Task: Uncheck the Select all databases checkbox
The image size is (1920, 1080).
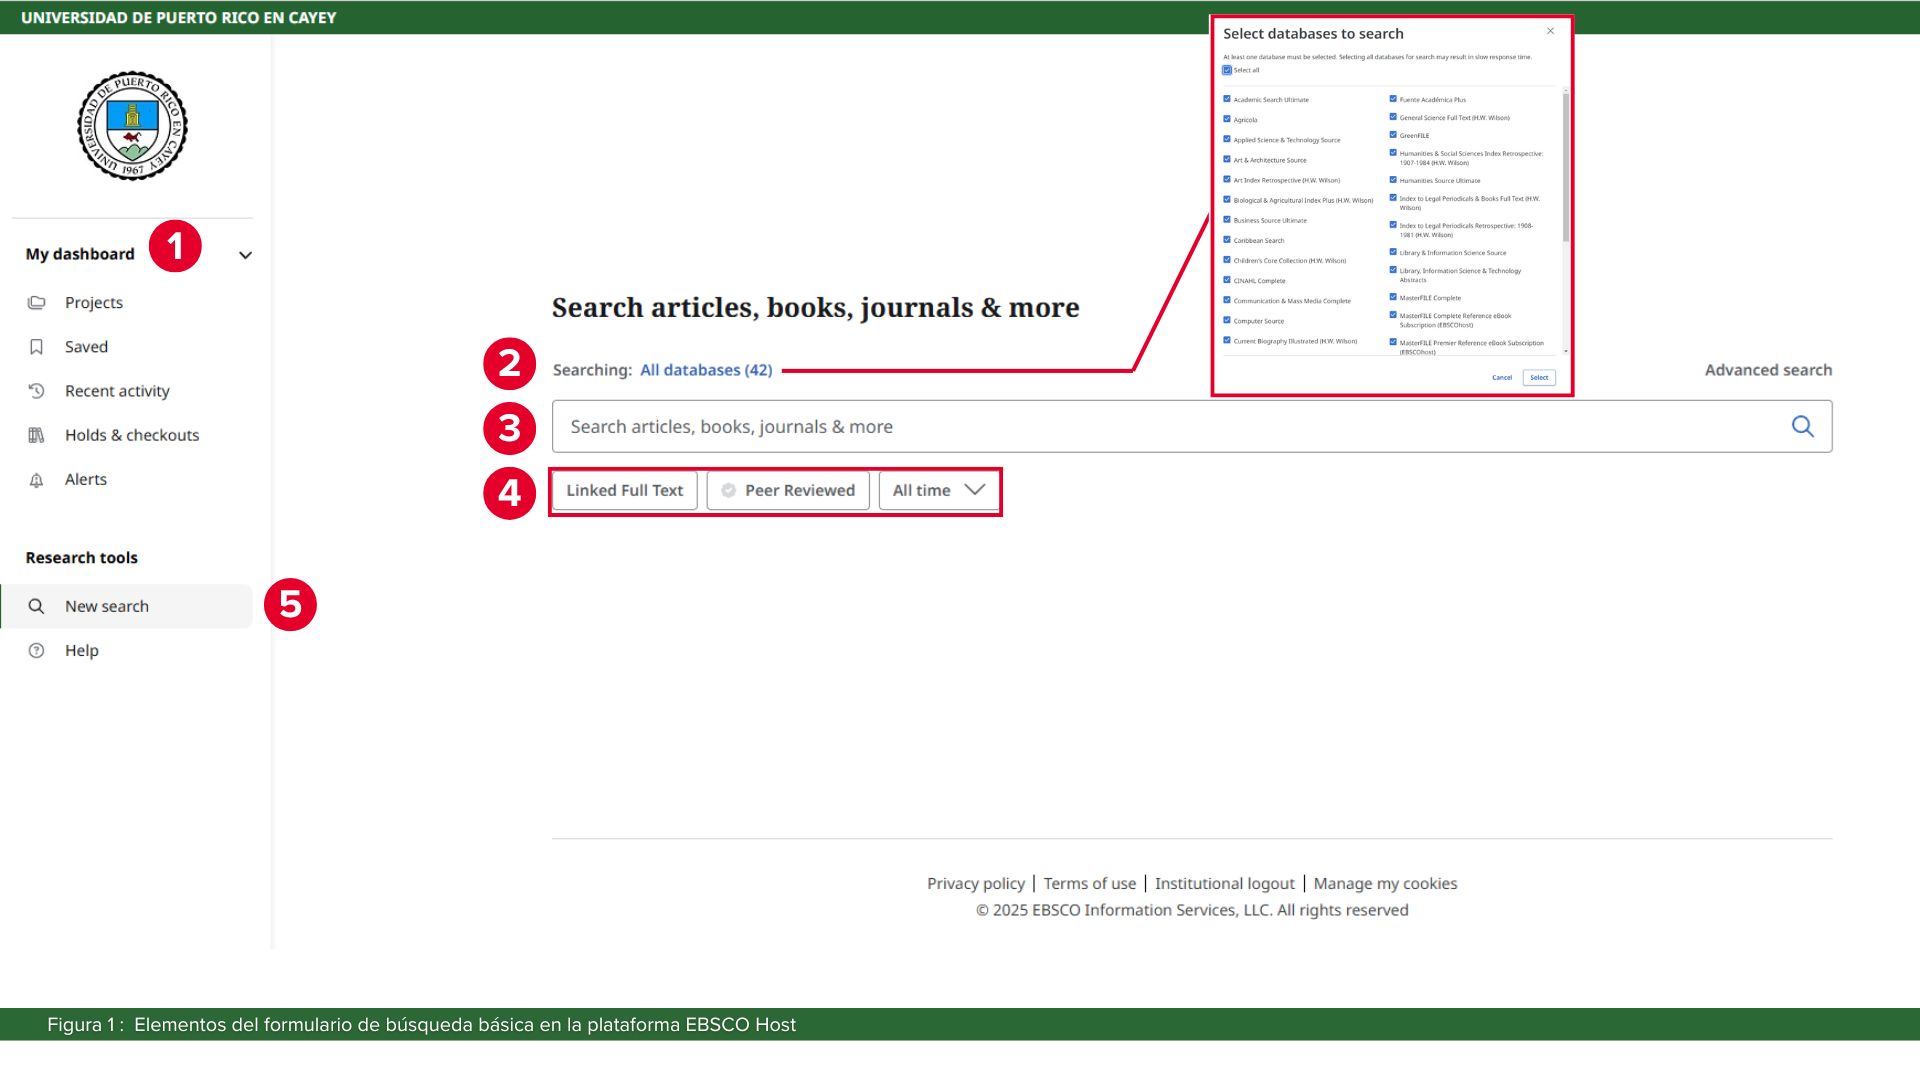Action: 1226,69
